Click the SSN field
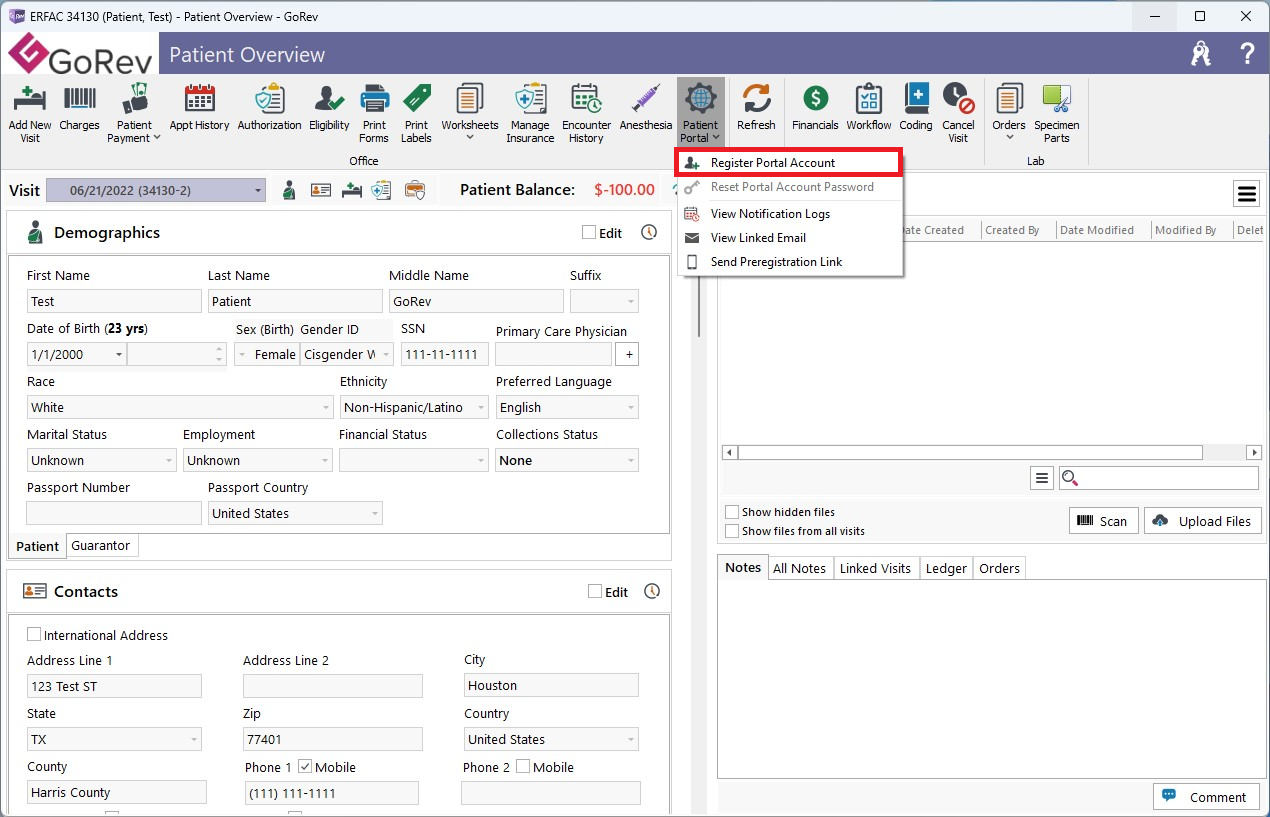 [445, 354]
